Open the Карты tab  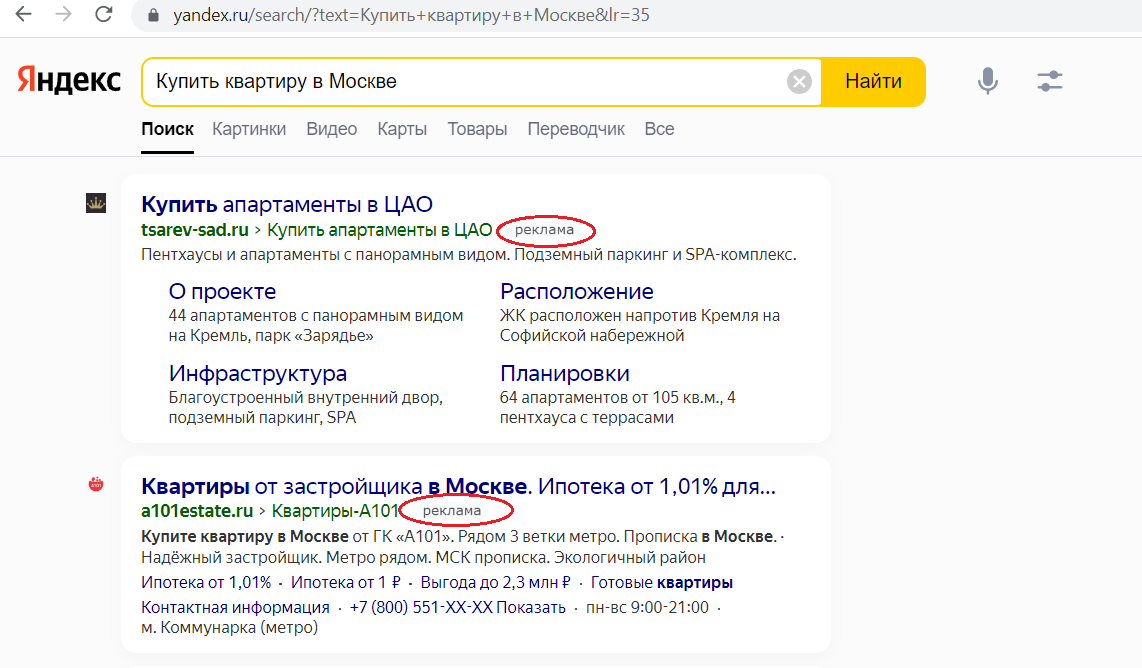click(402, 130)
